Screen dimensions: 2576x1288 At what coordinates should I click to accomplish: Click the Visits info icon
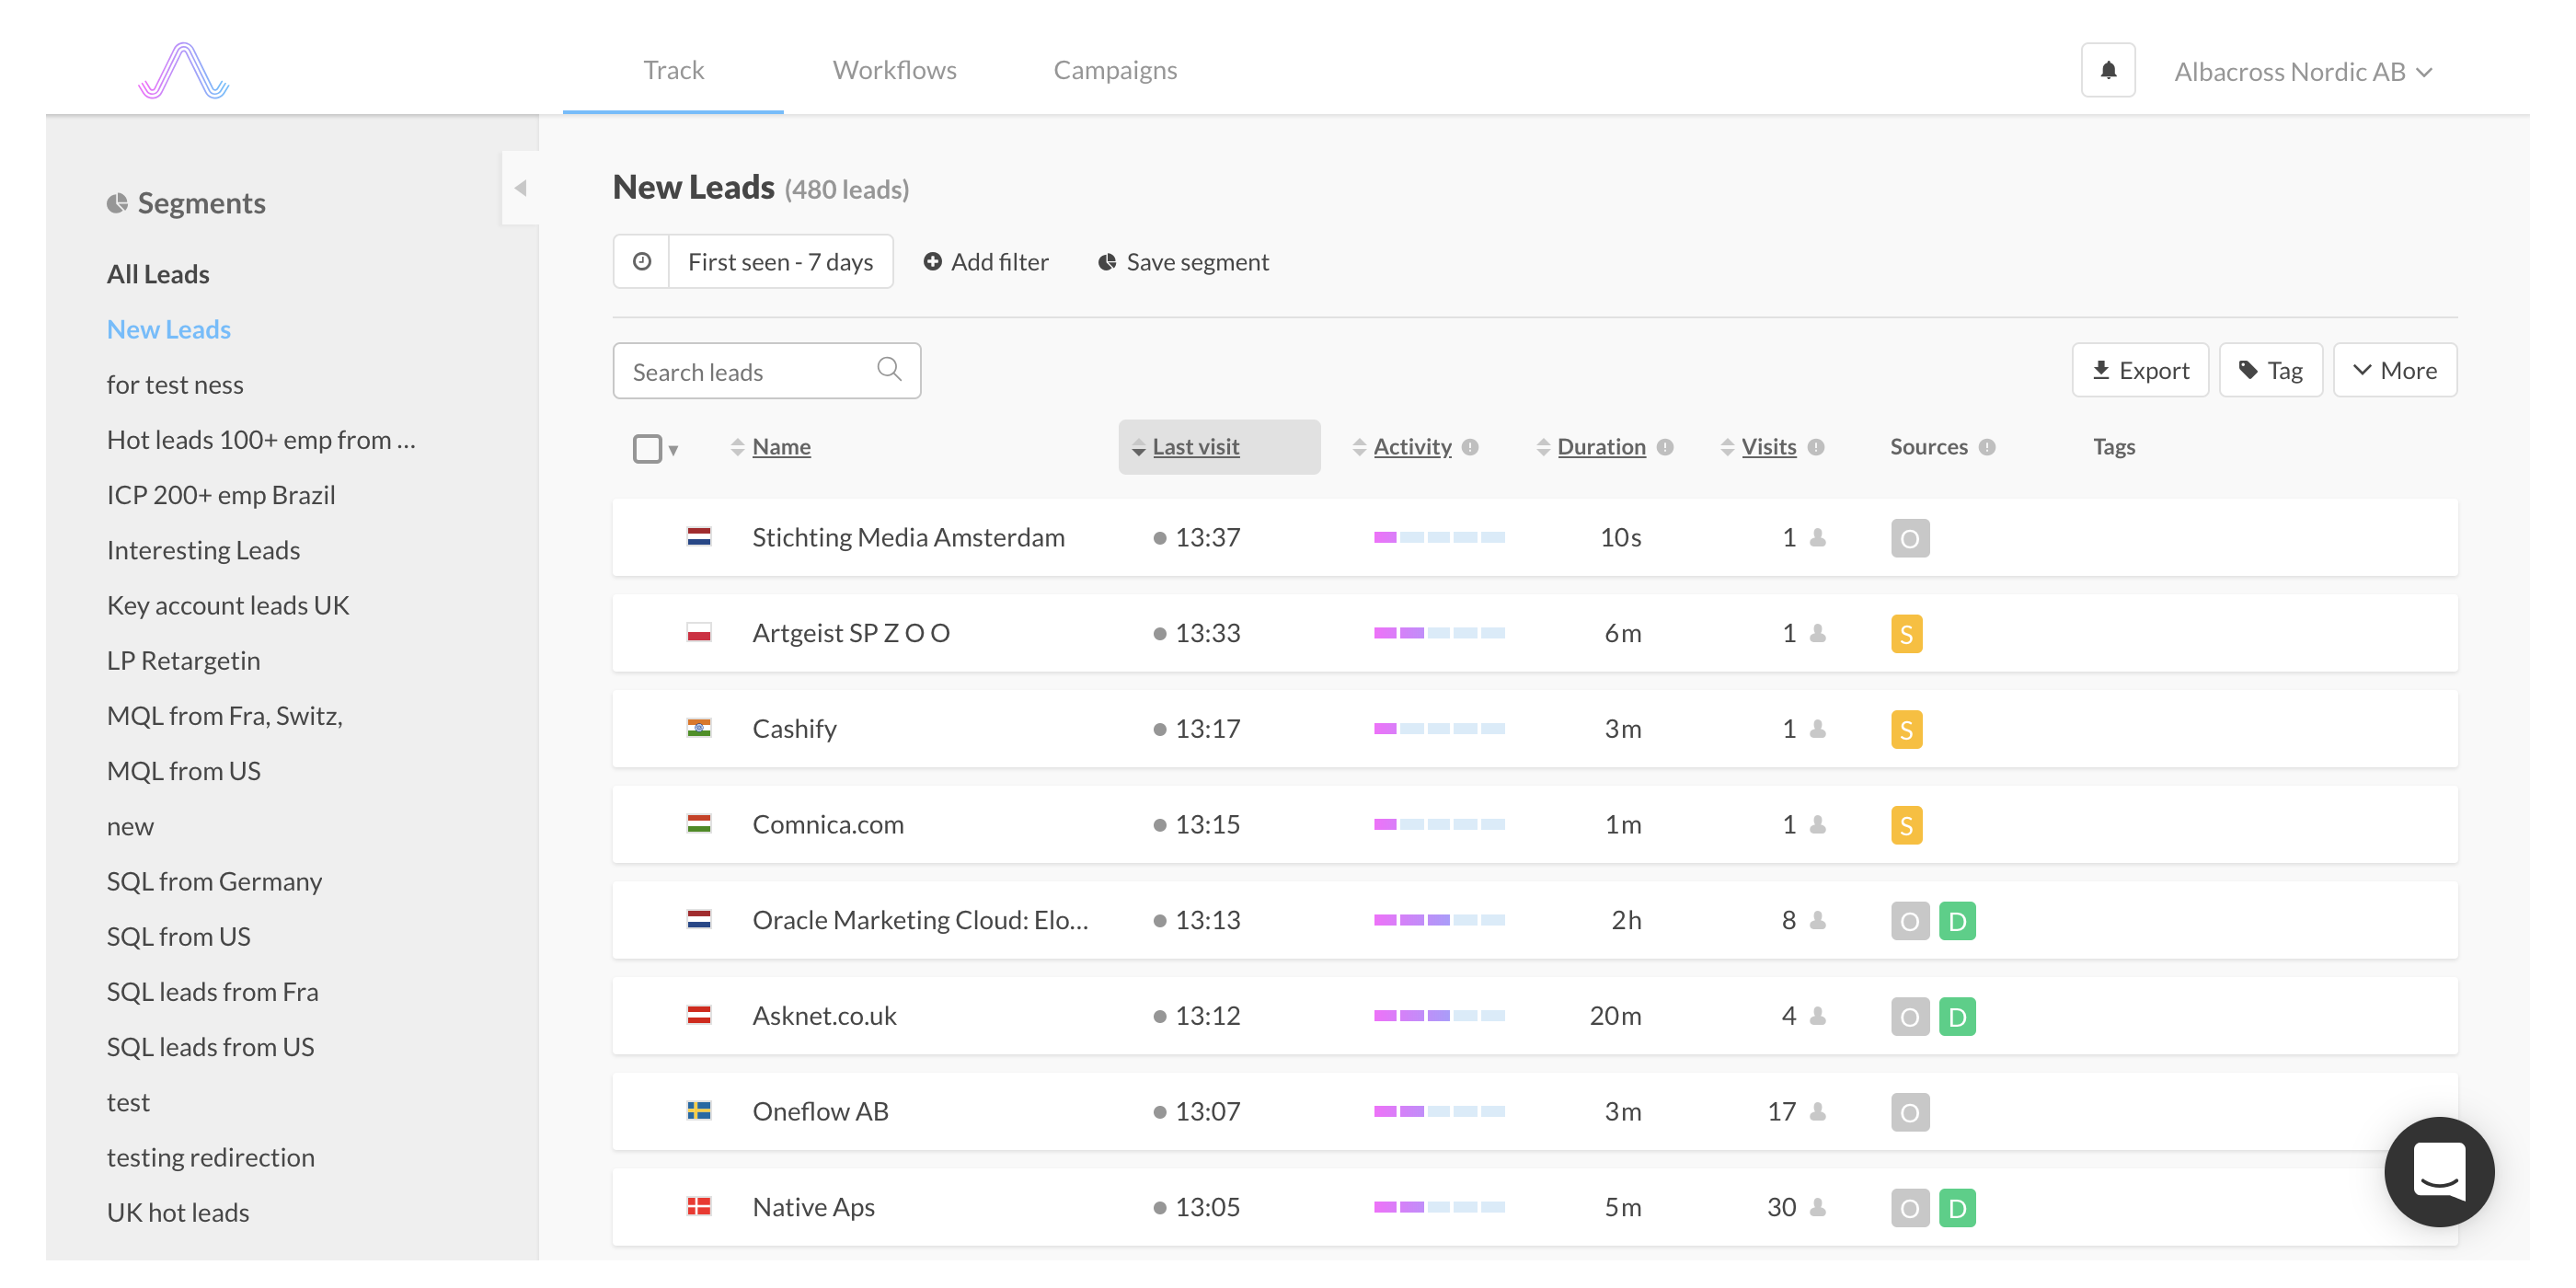(1816, 447)
